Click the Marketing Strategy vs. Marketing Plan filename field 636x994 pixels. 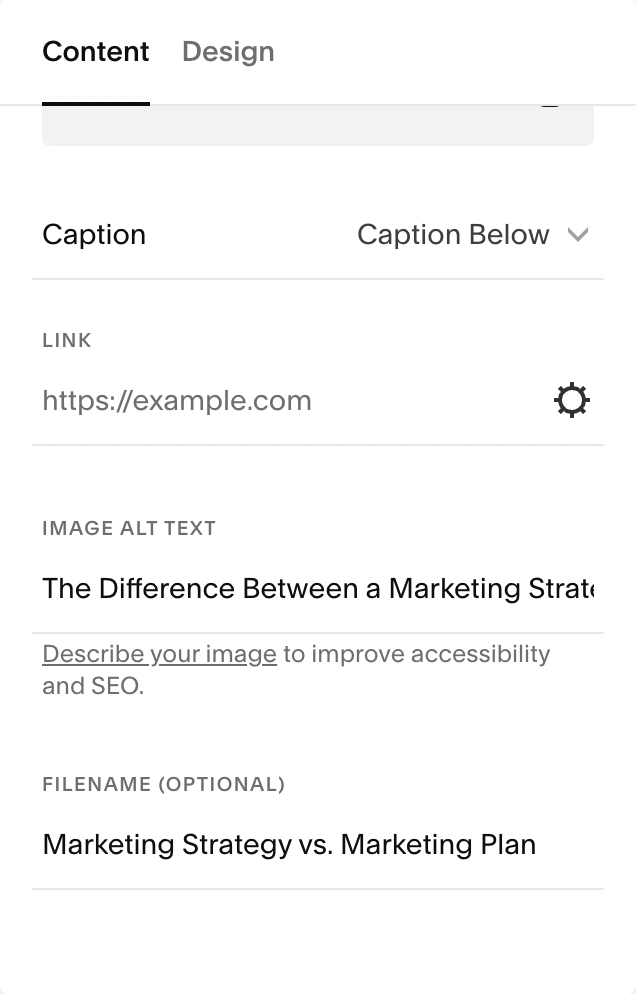(x=318, y=844)
